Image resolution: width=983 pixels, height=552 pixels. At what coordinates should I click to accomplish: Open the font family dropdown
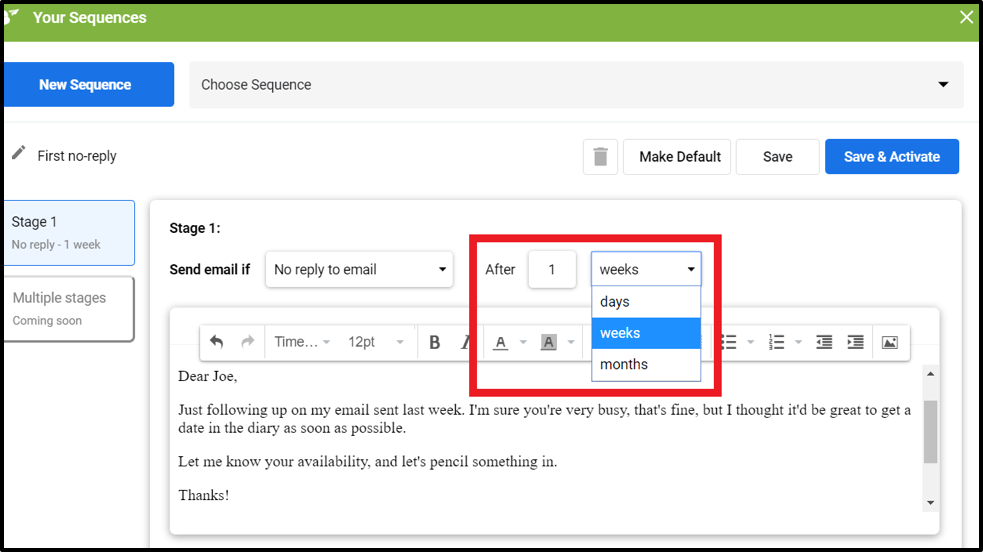(x=302, y=342)
